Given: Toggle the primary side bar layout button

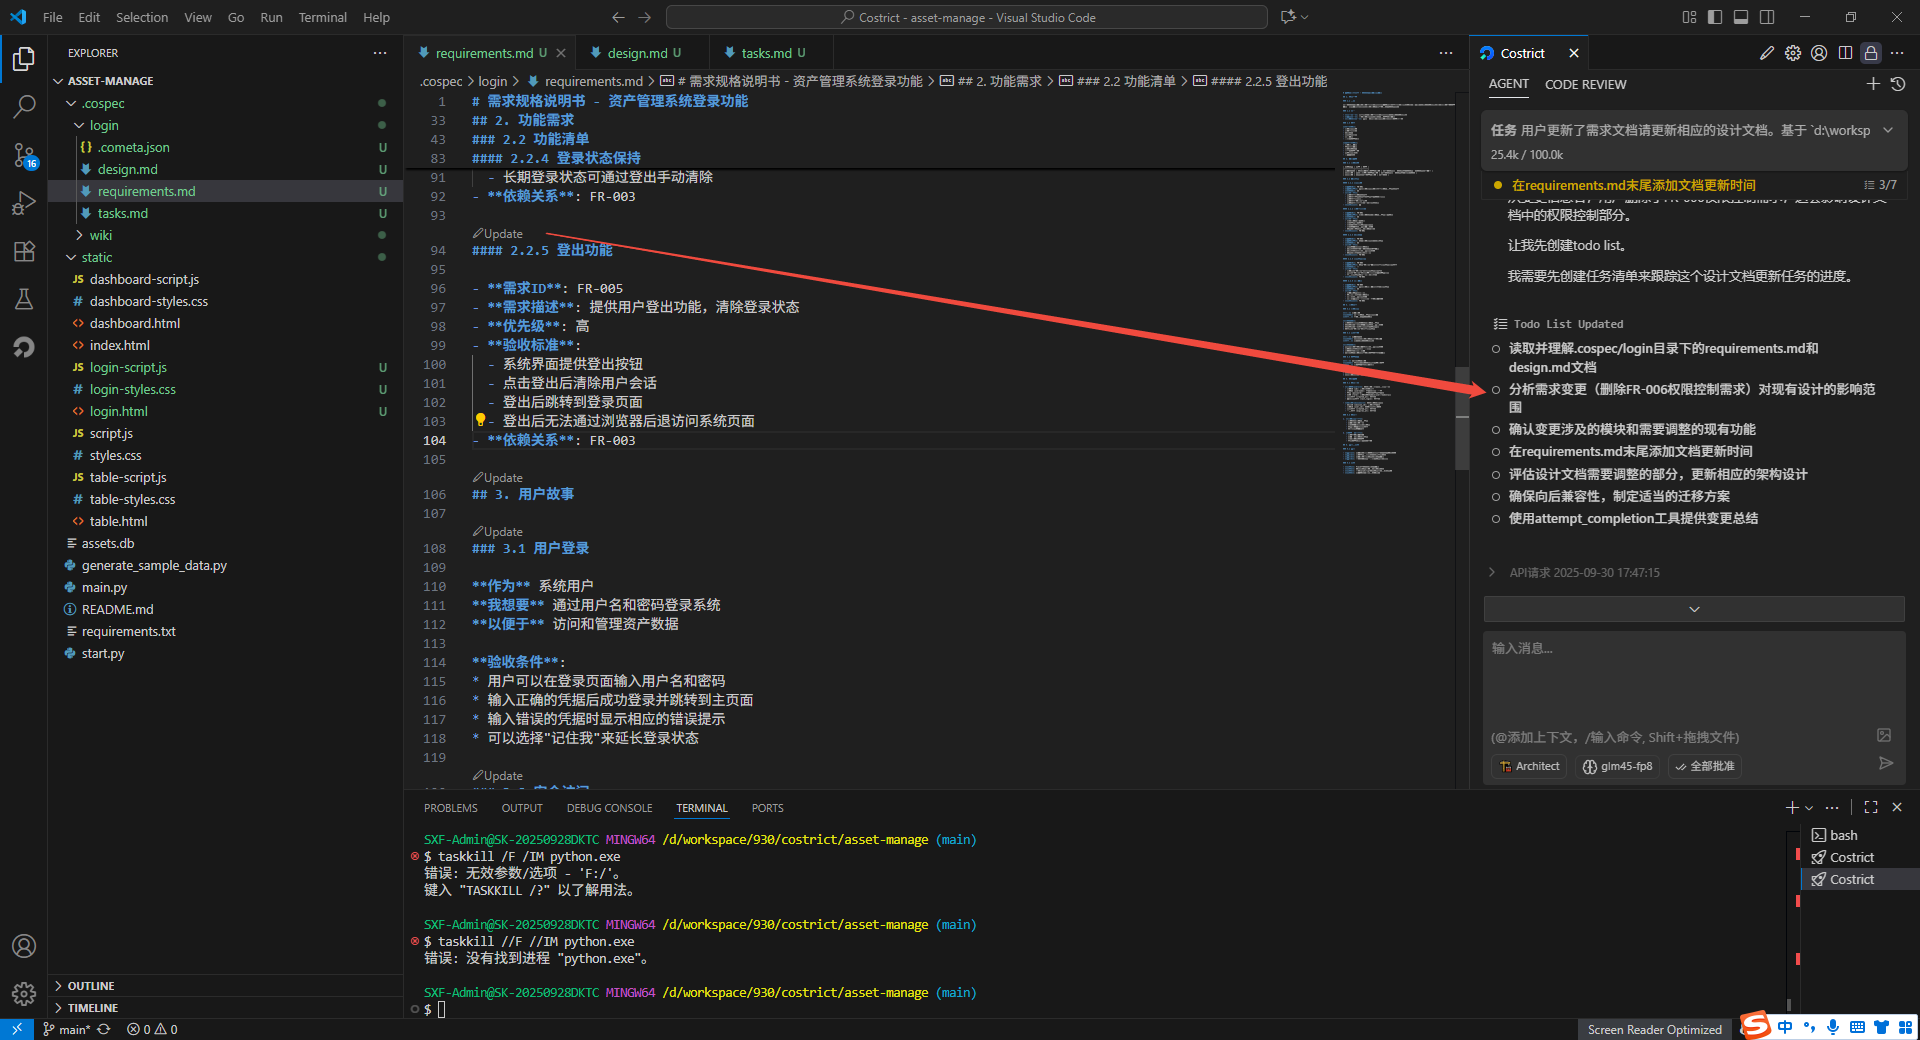Looking at the screenshot, I should (1715, 17).
